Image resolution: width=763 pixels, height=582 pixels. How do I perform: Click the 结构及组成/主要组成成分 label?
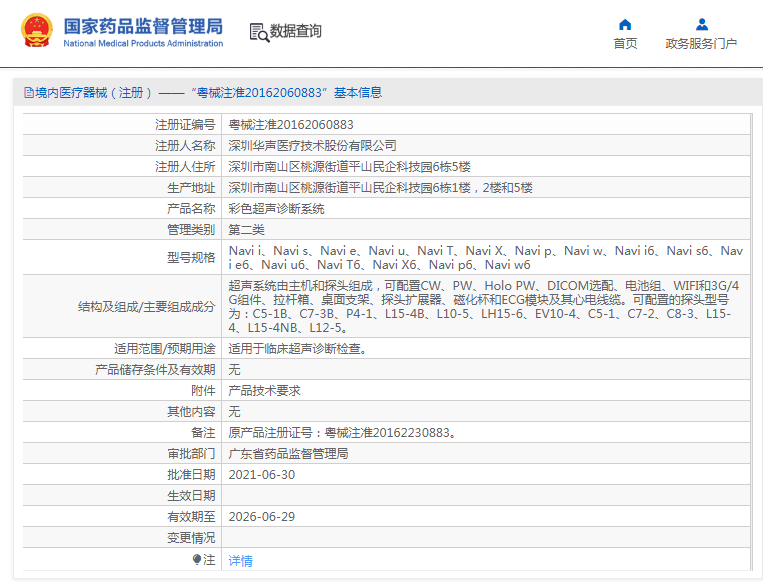(146, 307)
